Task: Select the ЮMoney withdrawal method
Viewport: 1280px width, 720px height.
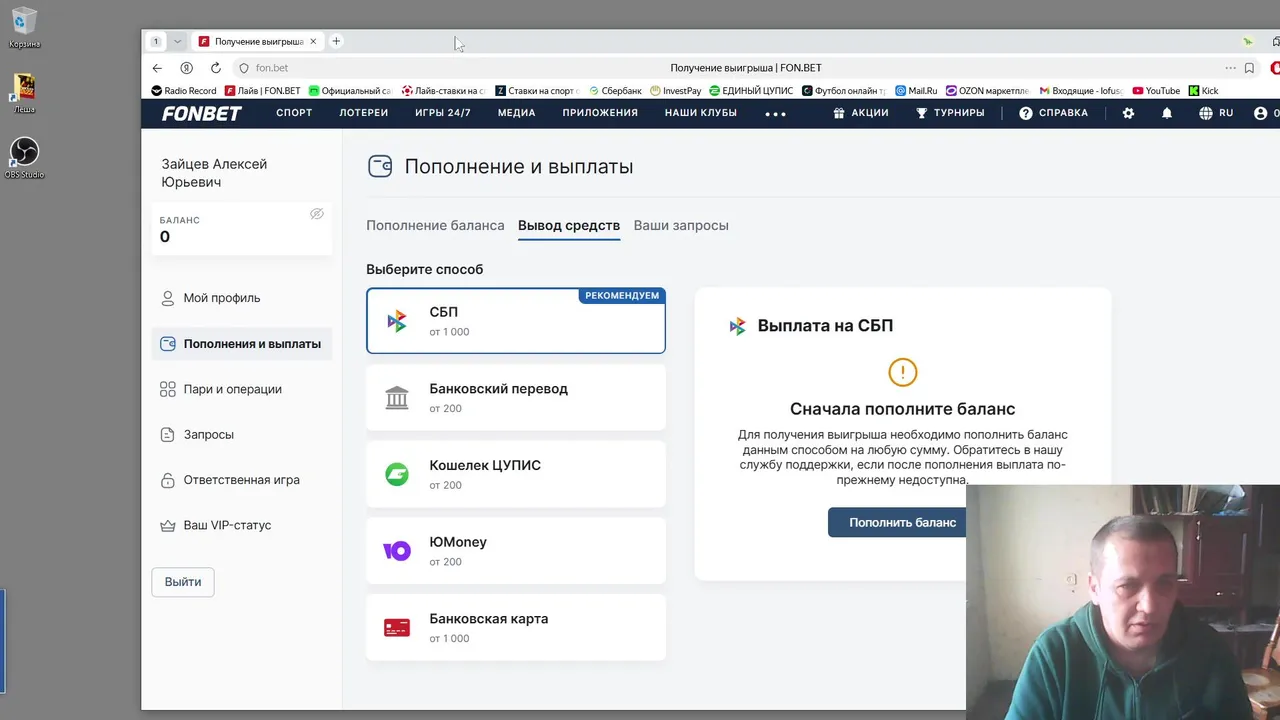Action: [x=516, y=550]
